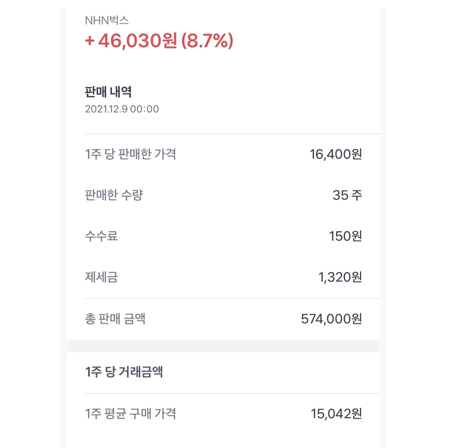Click the +46,030원 (8.7%) profit amount
The width and height of the screenshot is (462, 448).
coord(159,41)
